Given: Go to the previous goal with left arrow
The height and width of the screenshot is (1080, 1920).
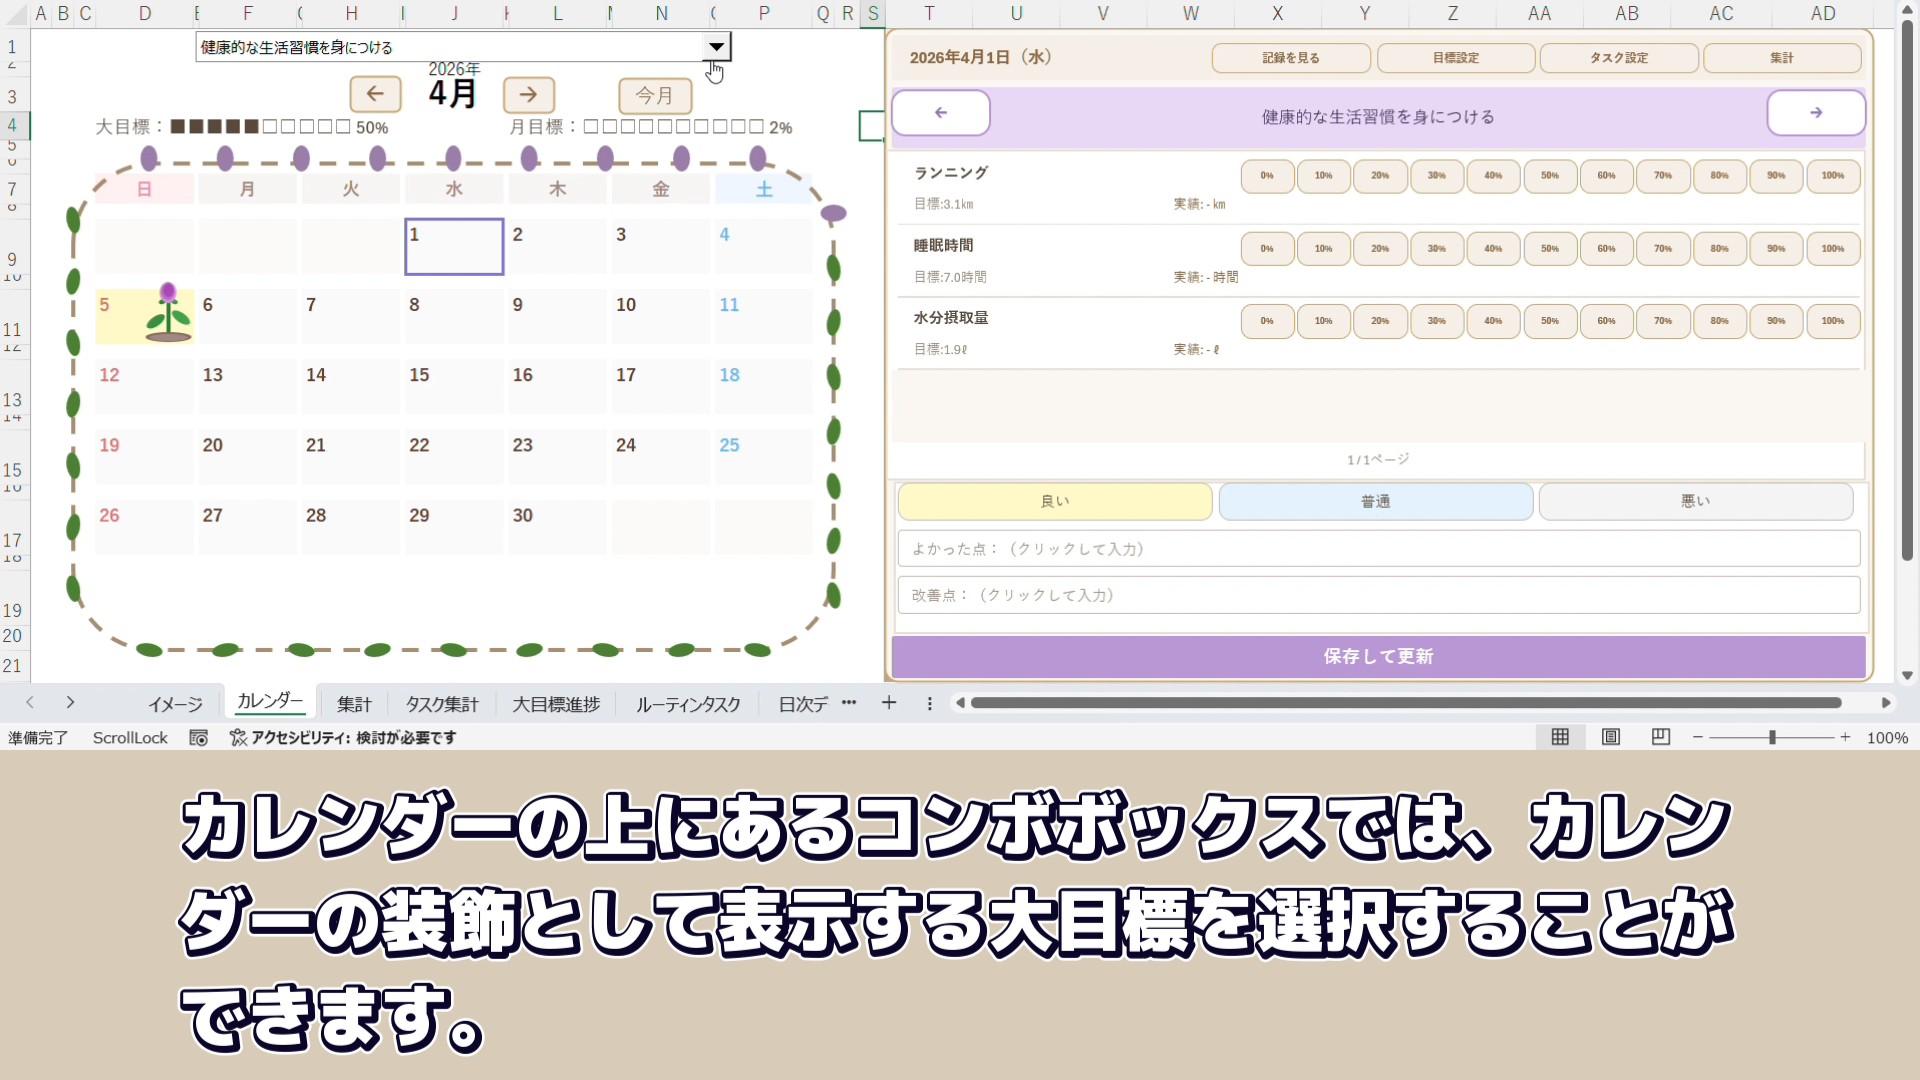Looking at the screenshot, I should tap(940, 113).
